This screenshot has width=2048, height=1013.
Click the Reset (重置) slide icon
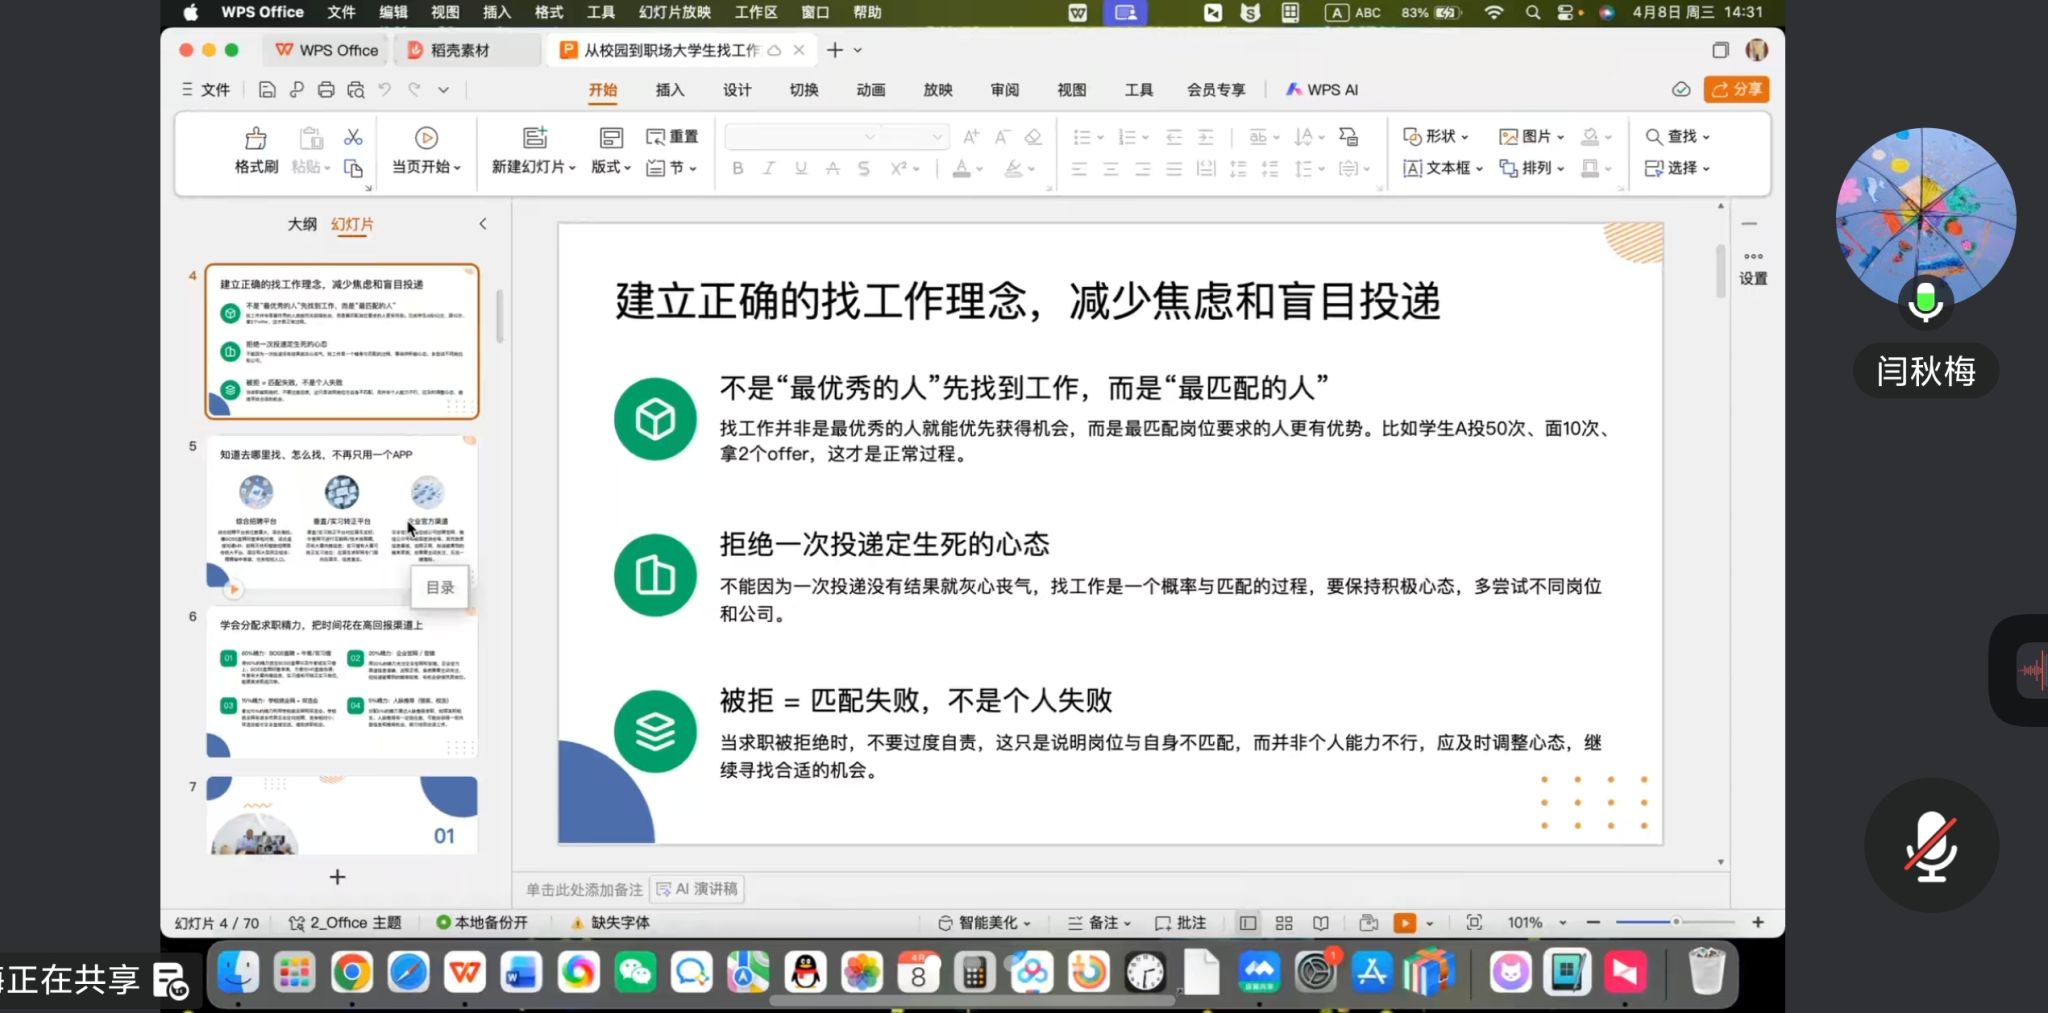pos(672,137)
